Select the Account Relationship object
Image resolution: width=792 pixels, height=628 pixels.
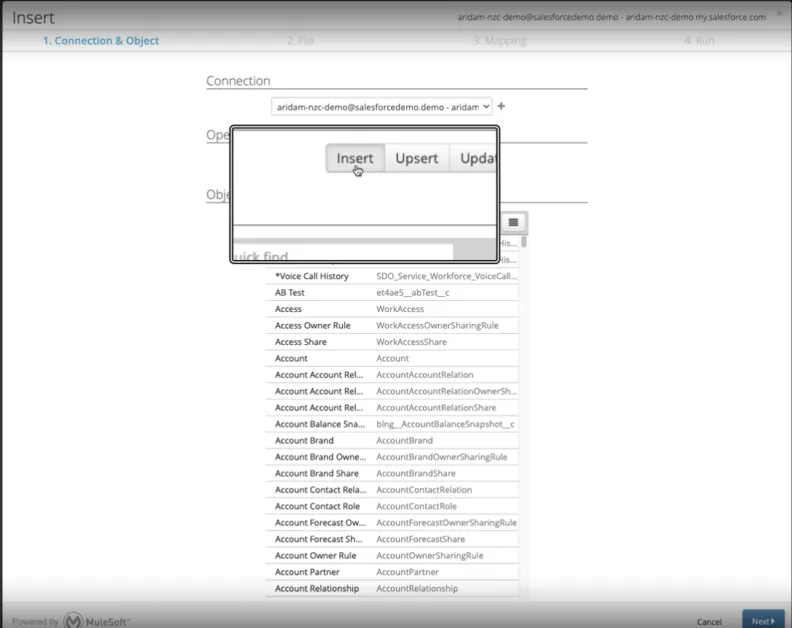click(392, 588)
